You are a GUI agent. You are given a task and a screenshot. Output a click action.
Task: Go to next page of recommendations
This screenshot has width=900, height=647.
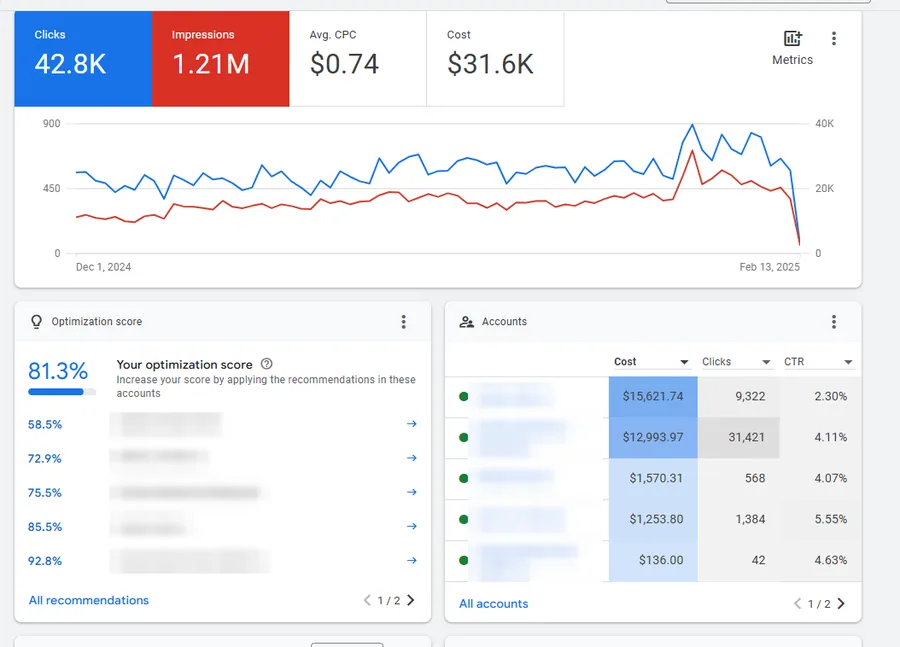point(410,600)
